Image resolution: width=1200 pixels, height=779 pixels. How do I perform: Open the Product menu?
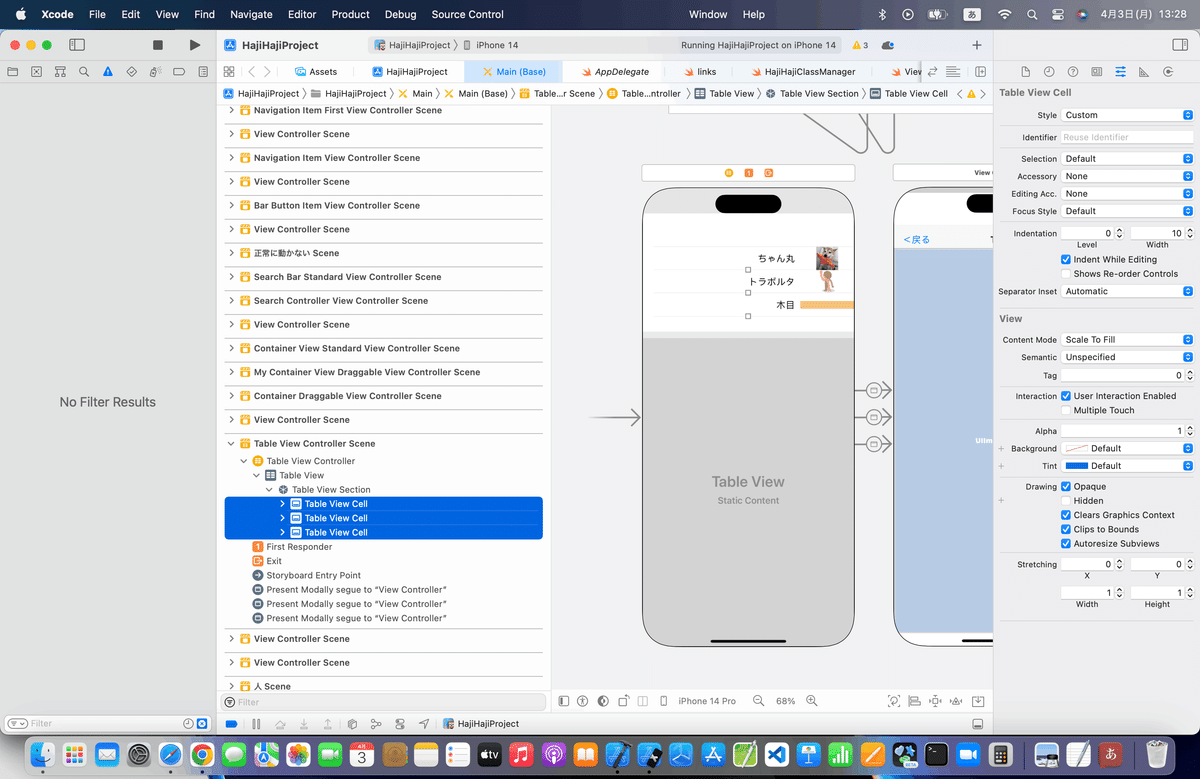click(x=350, y=14)
